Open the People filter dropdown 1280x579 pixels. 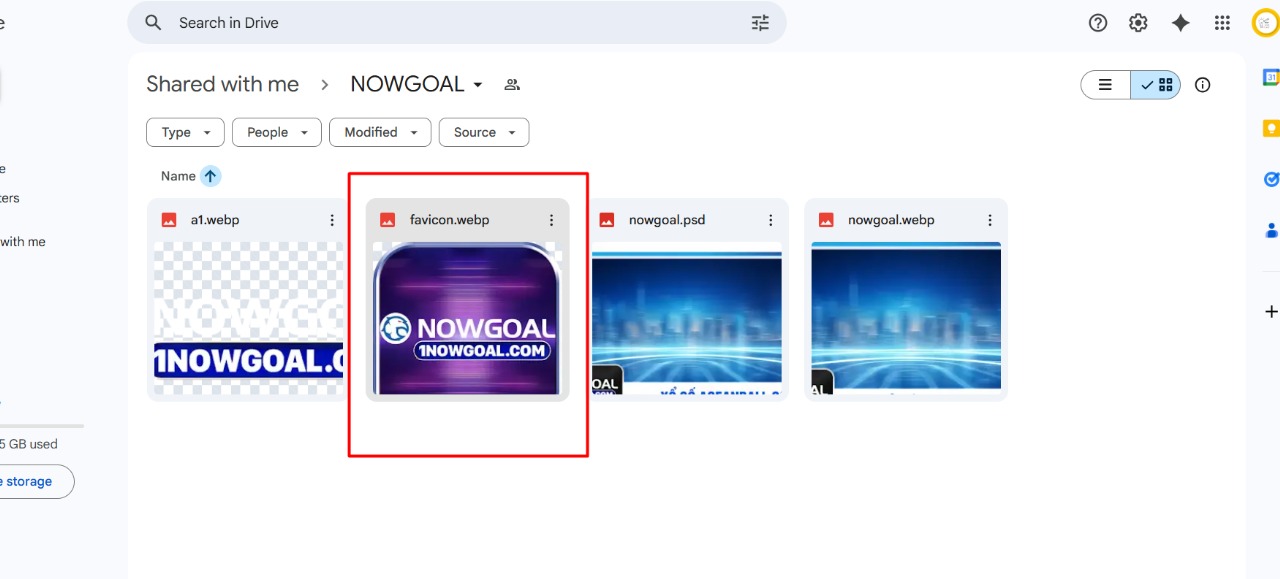(x=277, y=132)
